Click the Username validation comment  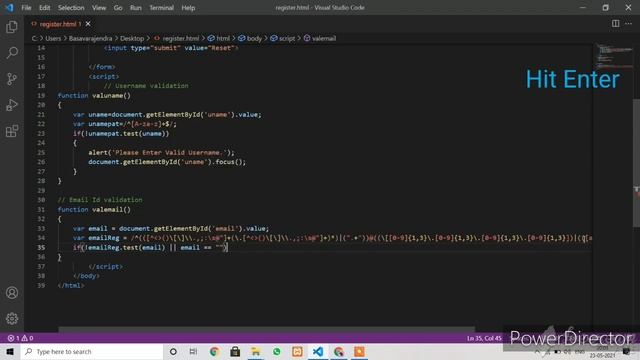146,86
